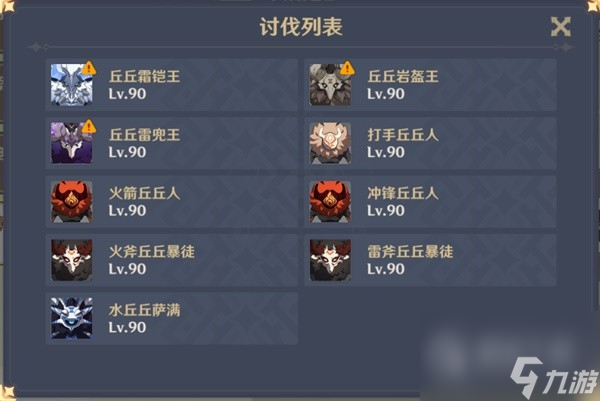Viewport: 600px width, 401px height.
Task: Click the 讨伐列表 title header
Action: coord(301,27)
